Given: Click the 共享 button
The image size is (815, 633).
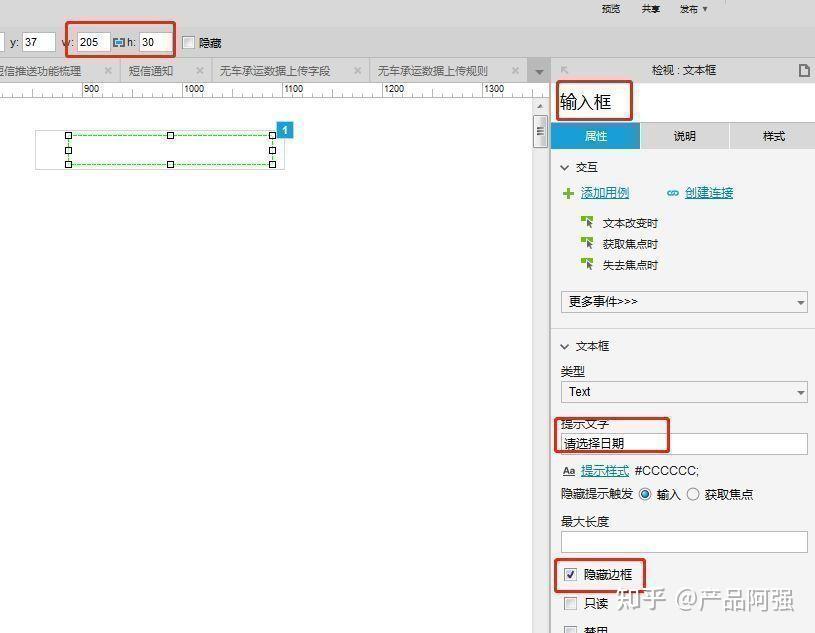Looking at the screenshot, I should pos(651,9).
